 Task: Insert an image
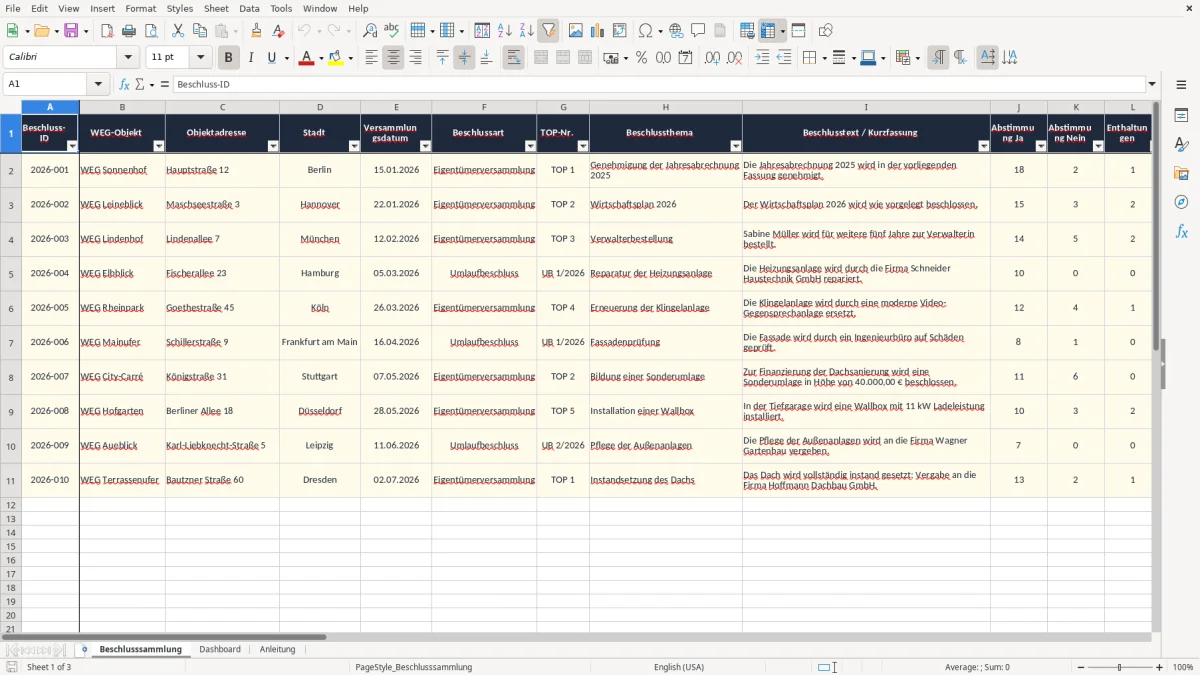577,31
